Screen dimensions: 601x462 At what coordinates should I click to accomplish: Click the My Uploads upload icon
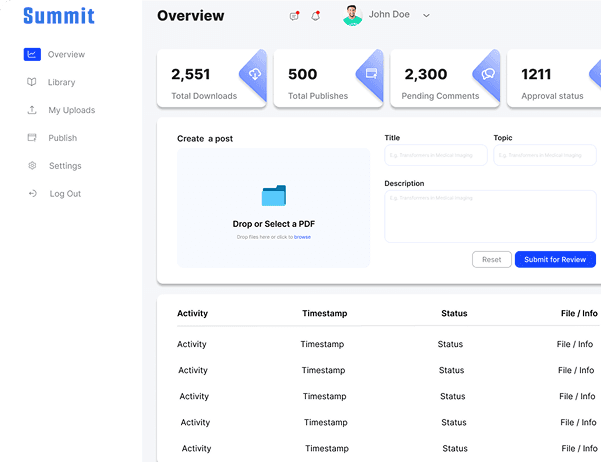pyautogui.click(x=32, y=110)
